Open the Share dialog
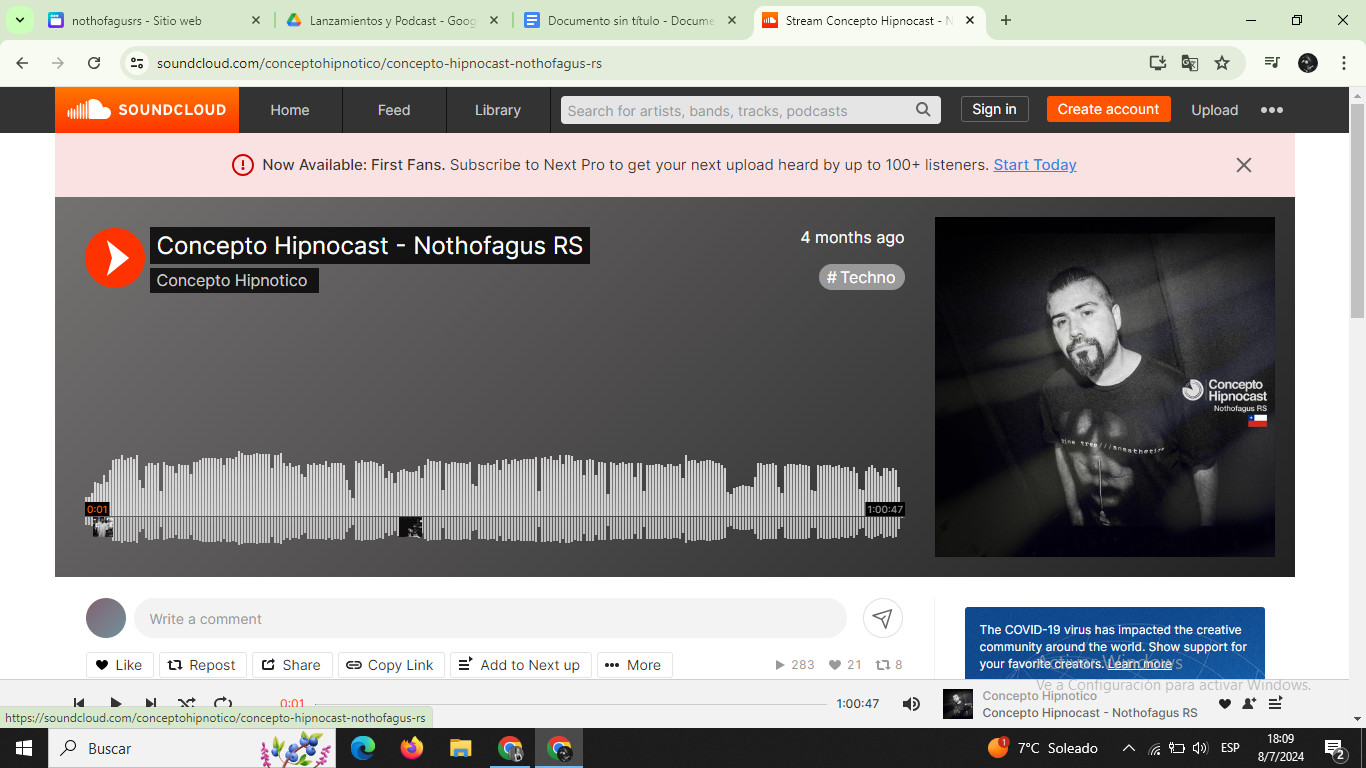The height and width of the screenshot is (768, 1366). [291, 665]
